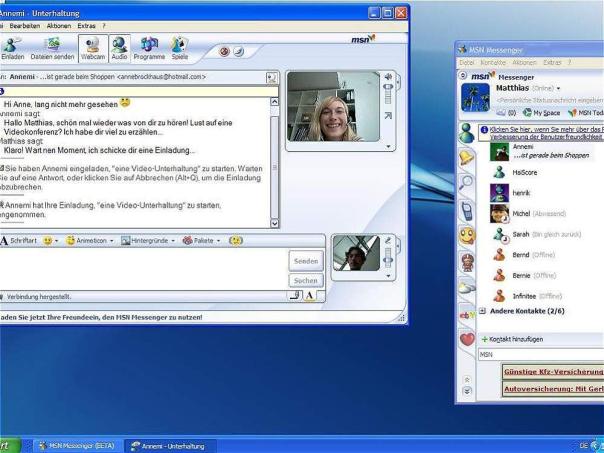The height and width of the screenshot is (453, 604).
Task: Open the bell alerts tab in sidebar
Action: click(x=466, y=158)
